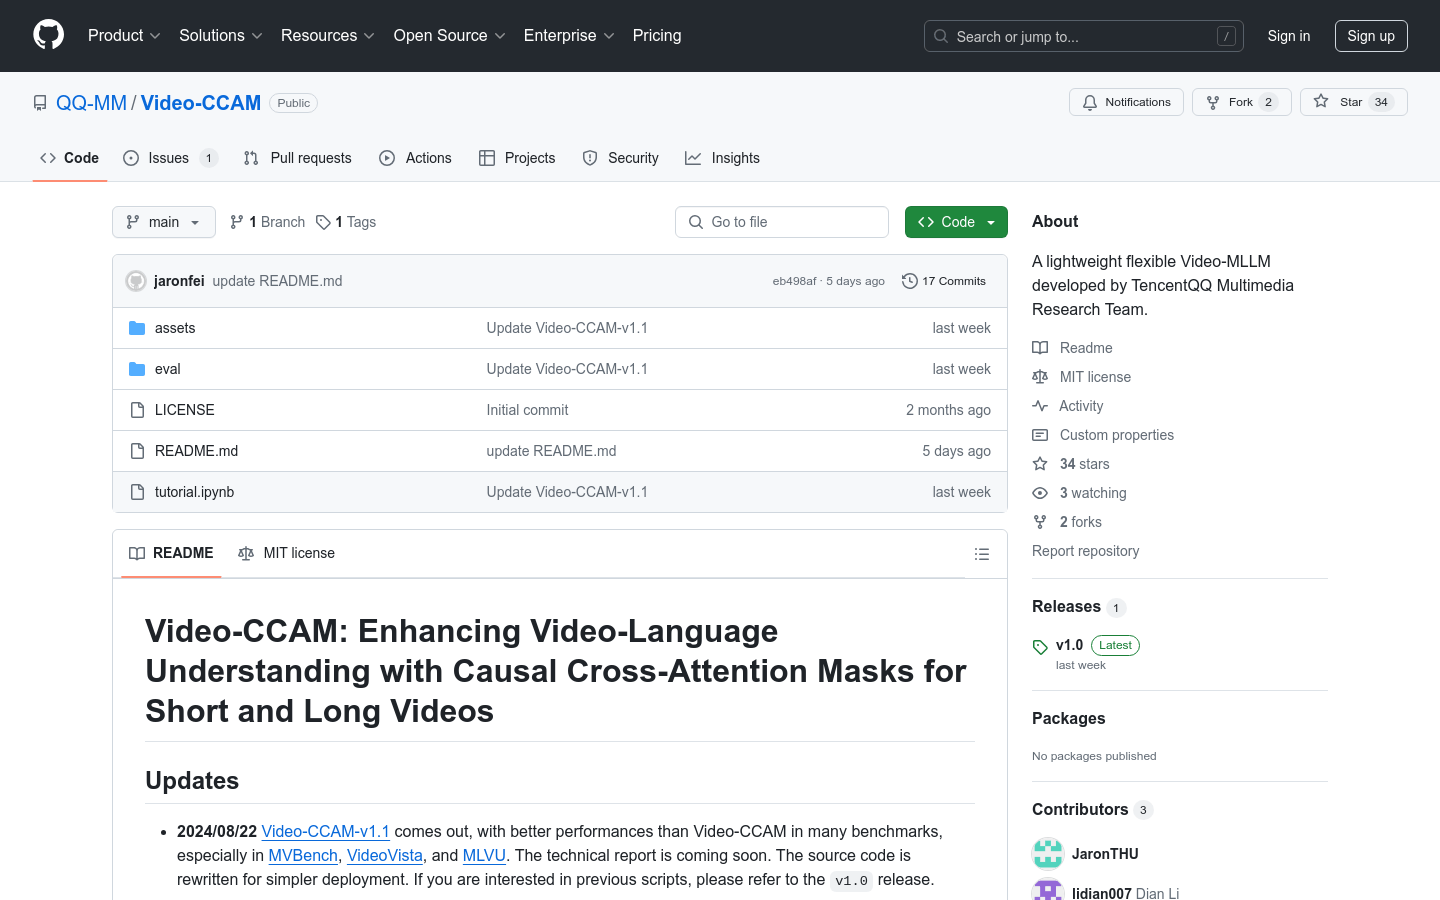Image resolution: width=1440 pixels, height=900 pixels.
Task: Open the tutorial.ipynb file
Action: [x=195, y=492]
